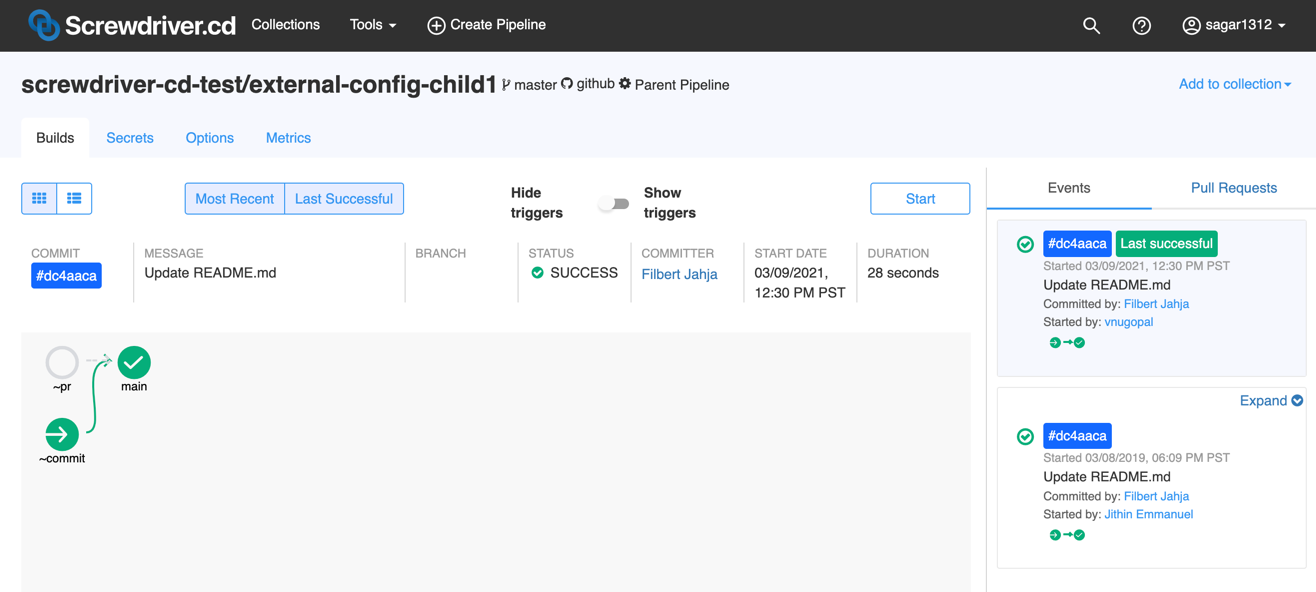Open the Tools dropdown menu
The width and height of the screenshot is (1316, 592).
(373, 25)
